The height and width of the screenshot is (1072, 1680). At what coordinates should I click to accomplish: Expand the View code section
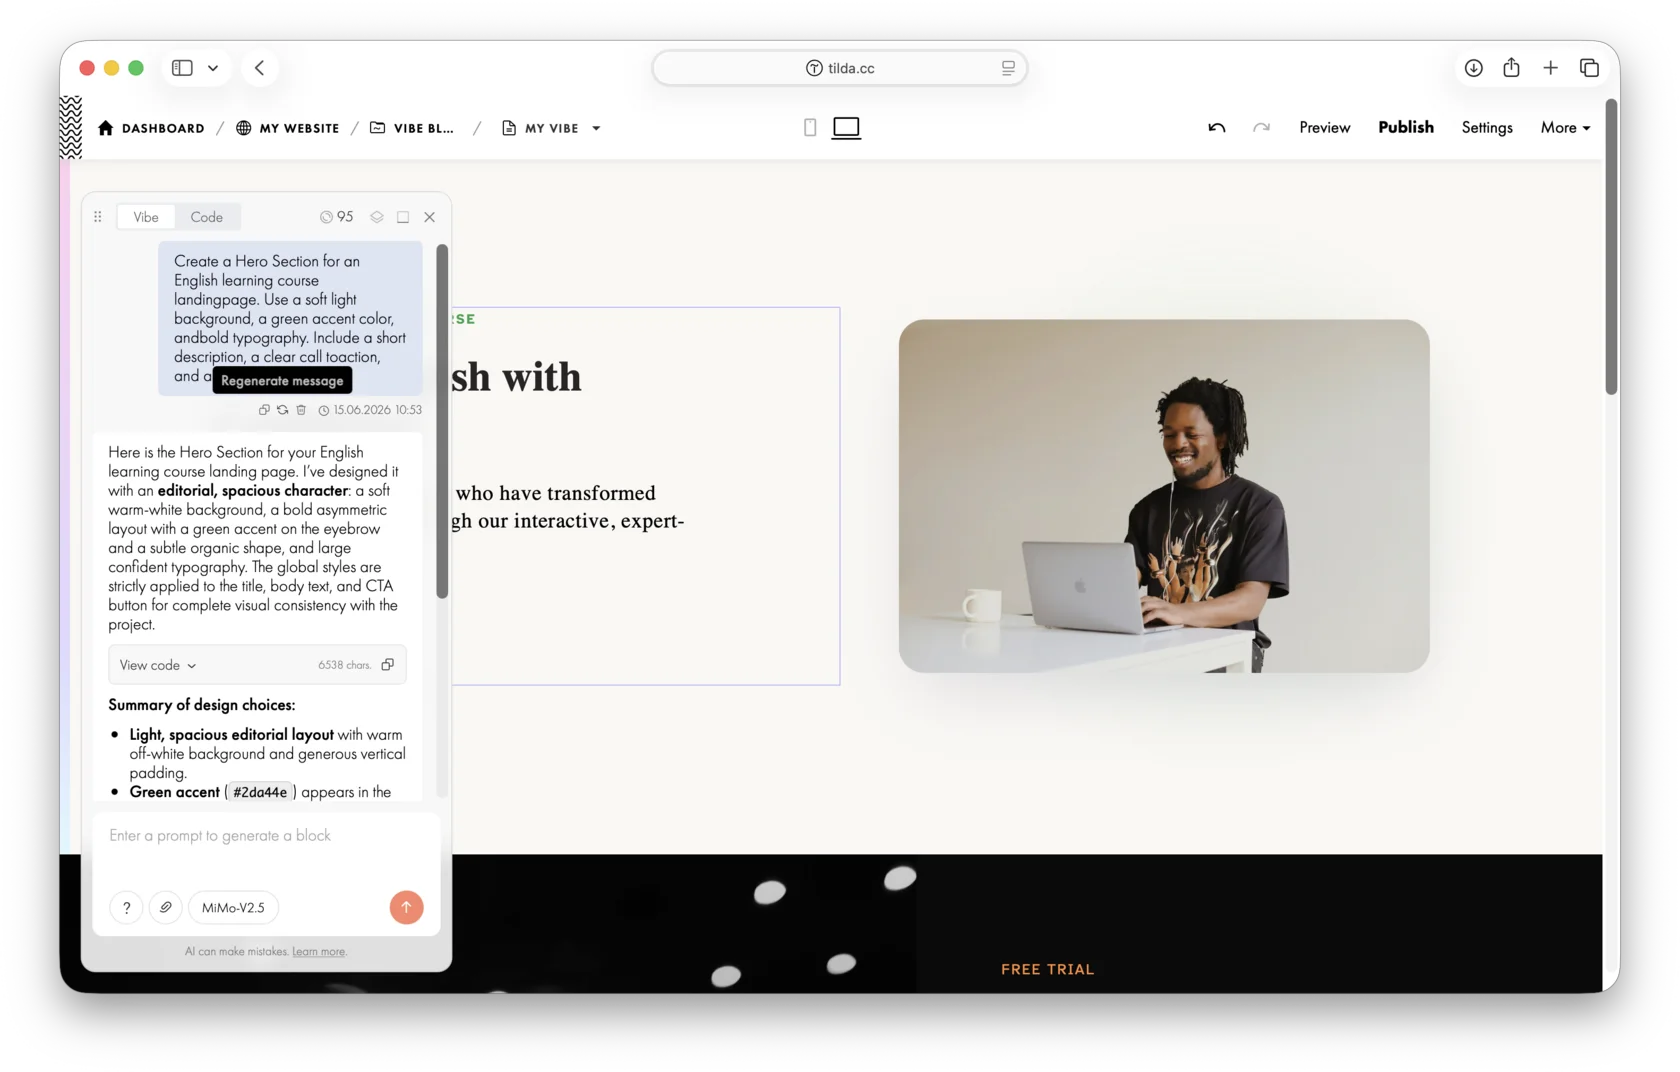point(158,665)
